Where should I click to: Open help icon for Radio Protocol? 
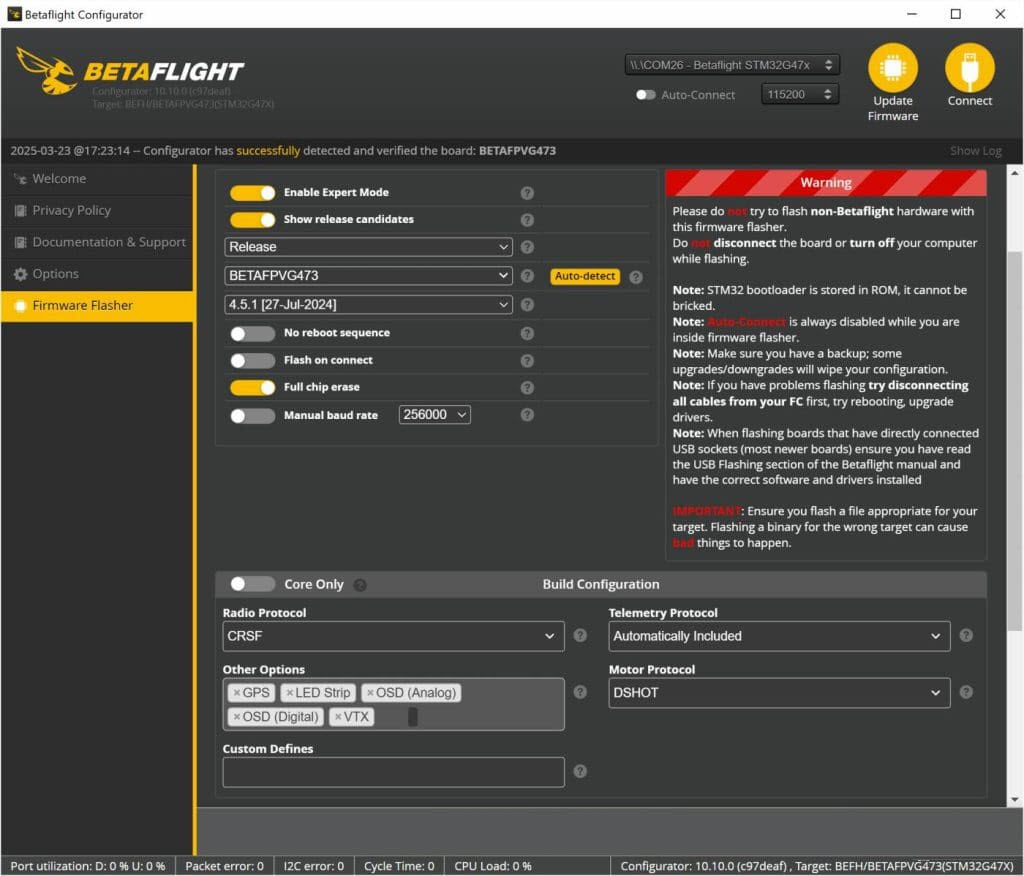[x=580, y=635]
